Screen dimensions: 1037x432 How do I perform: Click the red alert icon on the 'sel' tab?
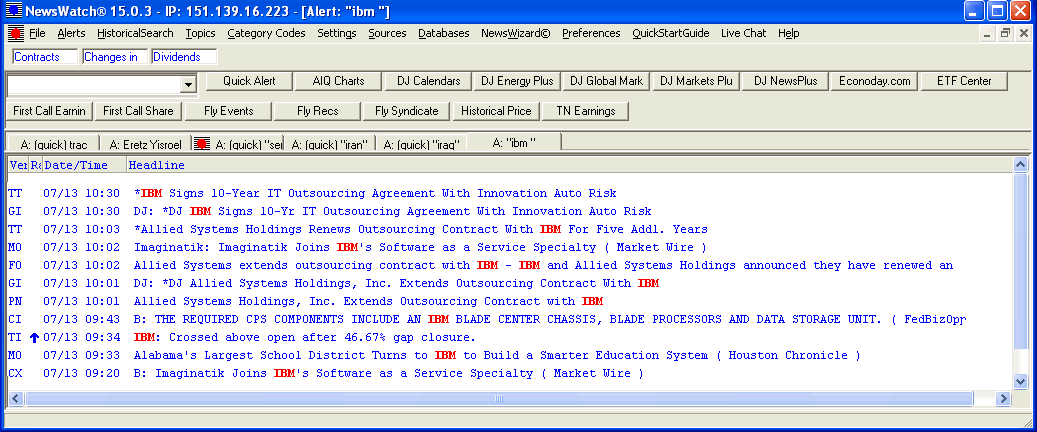tap(201, 144)
